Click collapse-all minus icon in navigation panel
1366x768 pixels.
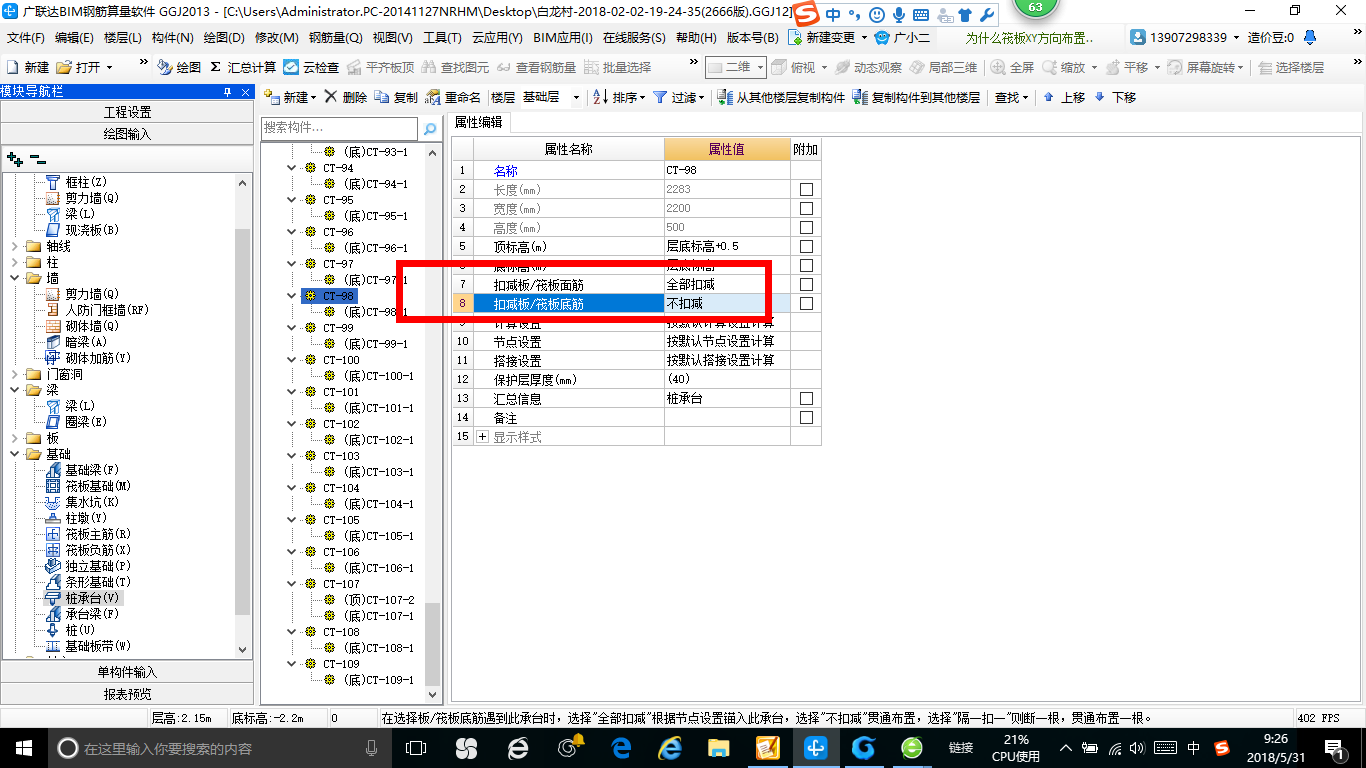pyautogui.click(x=37, y=158)
